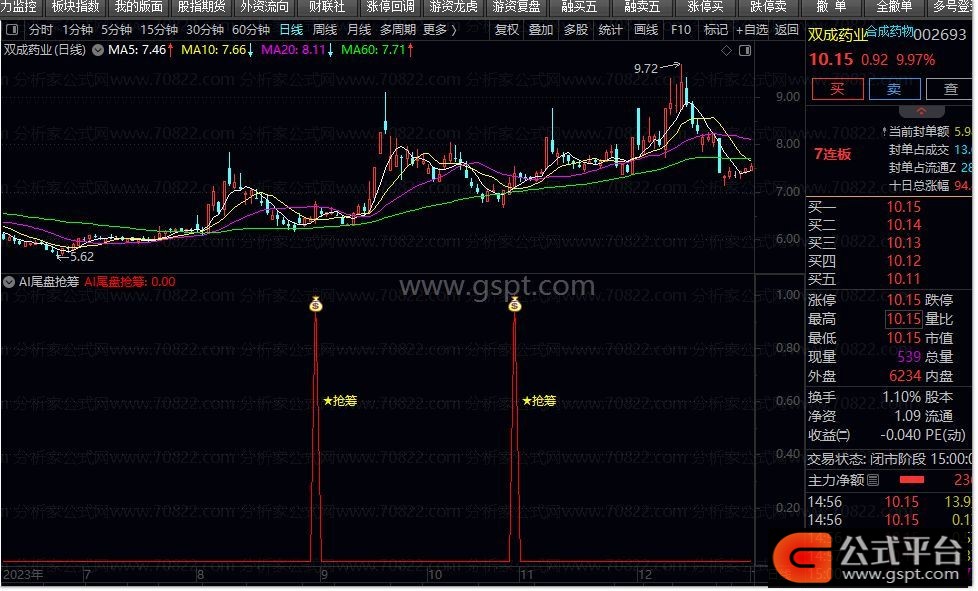Screen dimensions: 978x591
Task: Select the 日线 daily period
Action: (291, 30)
